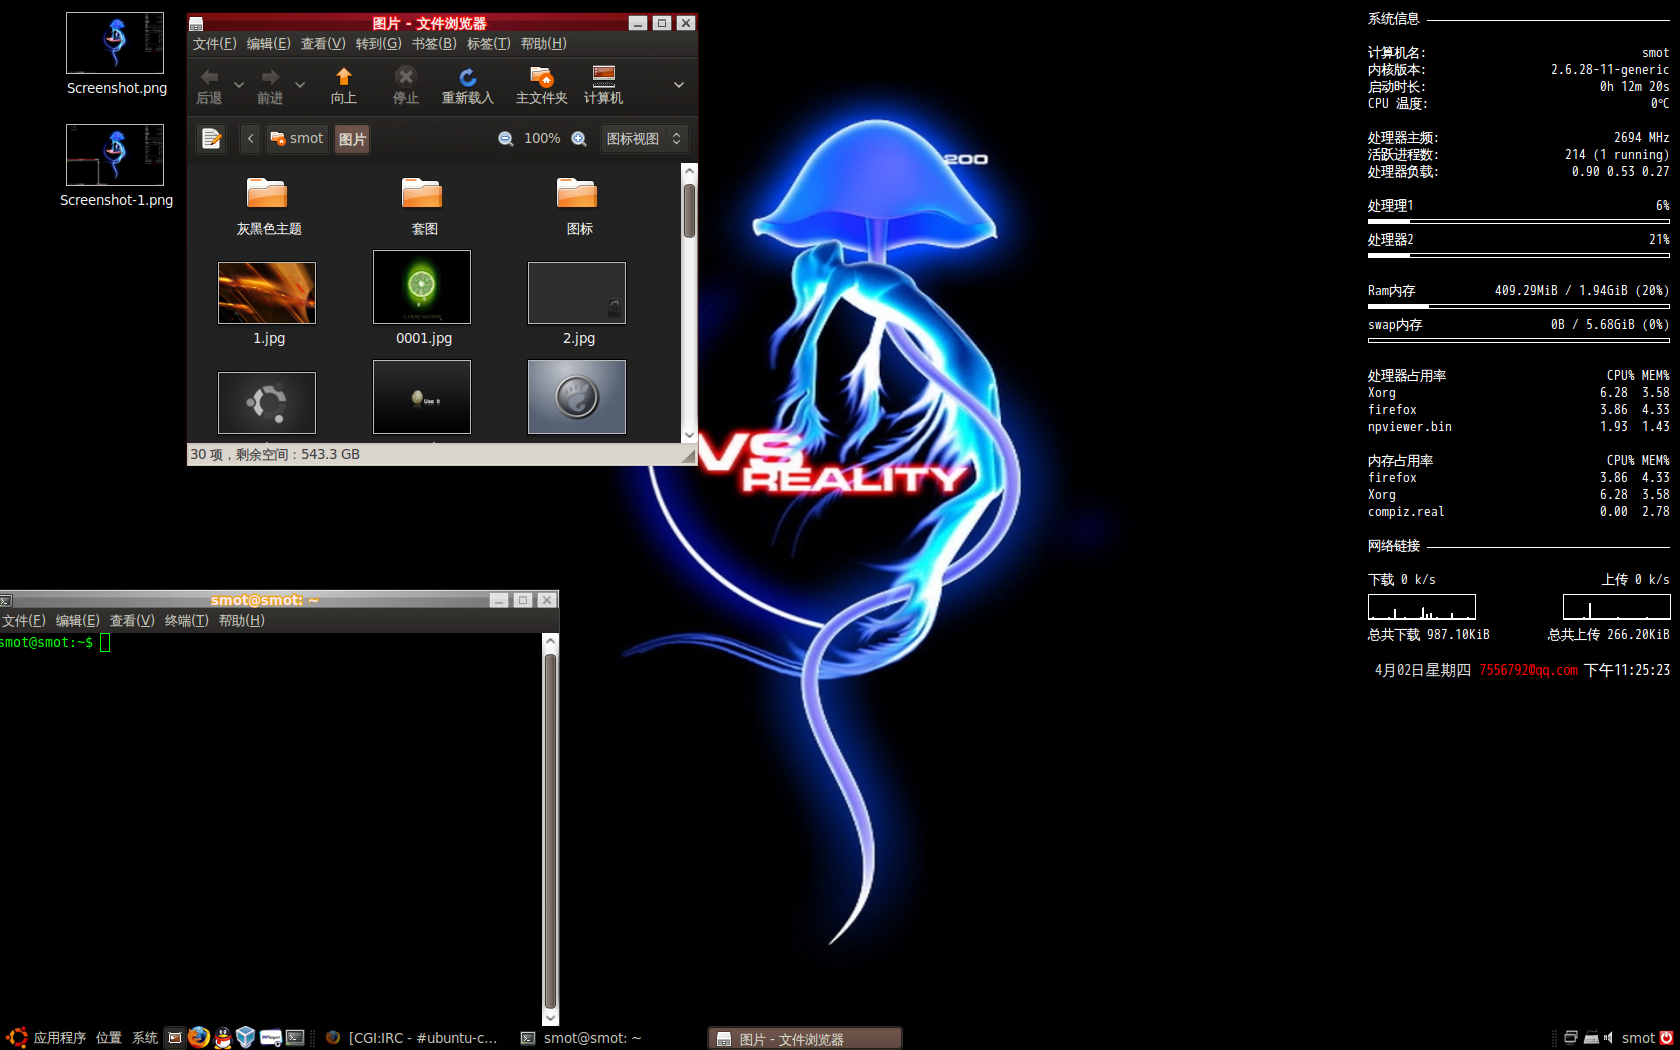1680x1050 pixels.
Task: Select the 2.jpg thumbnail
Action: (577, 293)
